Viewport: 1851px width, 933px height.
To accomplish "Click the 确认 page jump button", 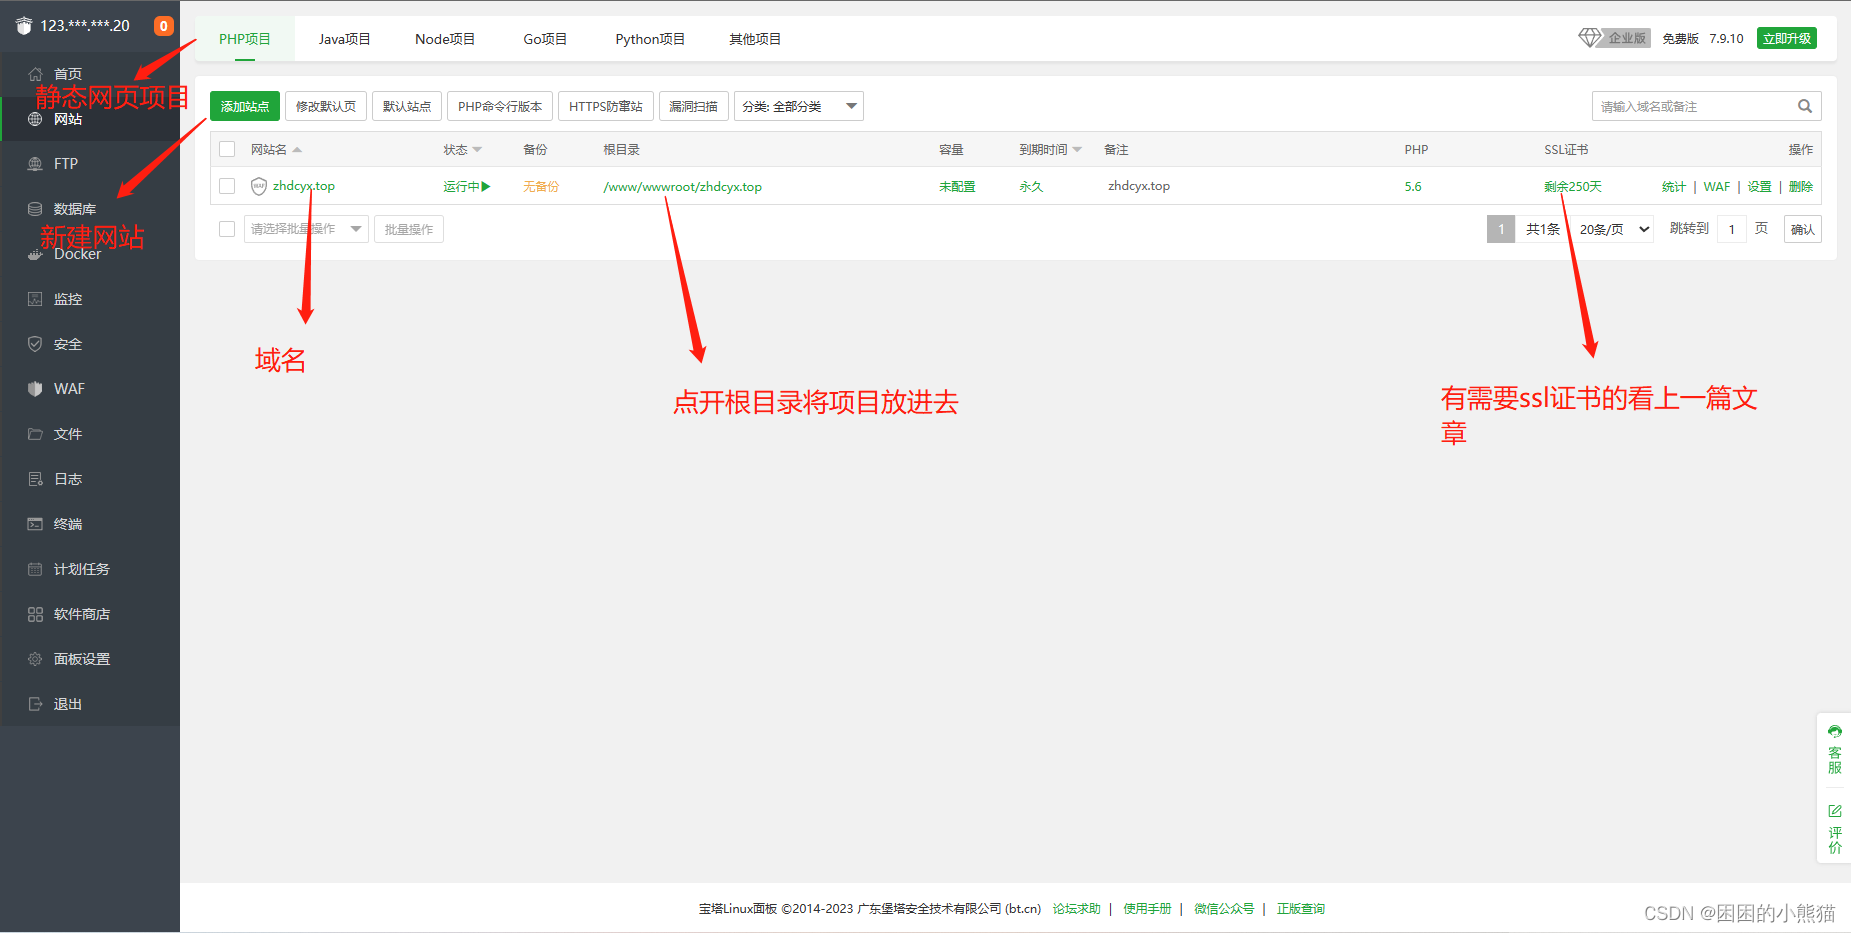I will 1802,229.
